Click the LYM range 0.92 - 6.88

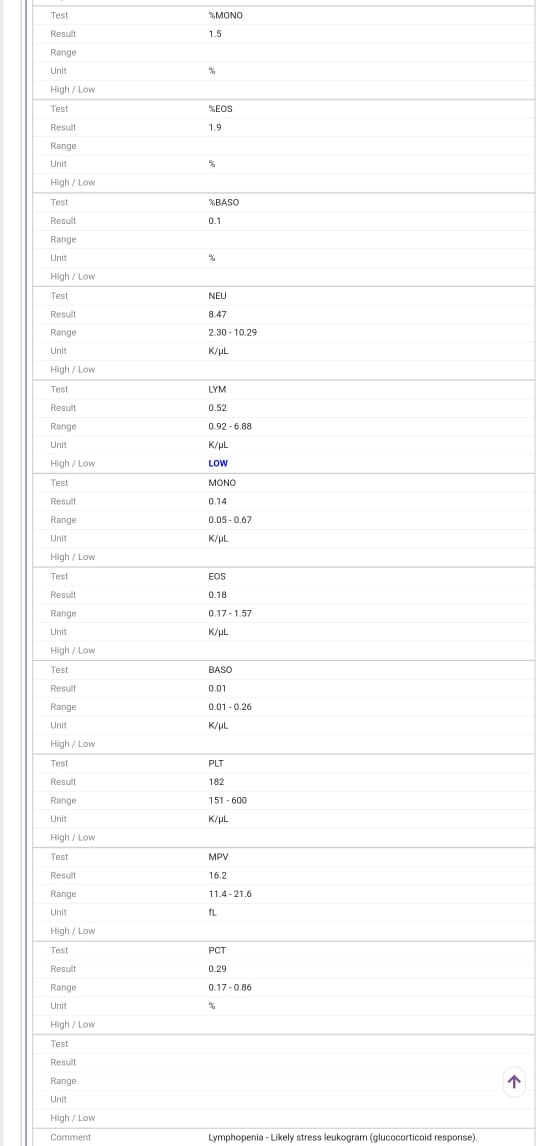coord(230,426)
